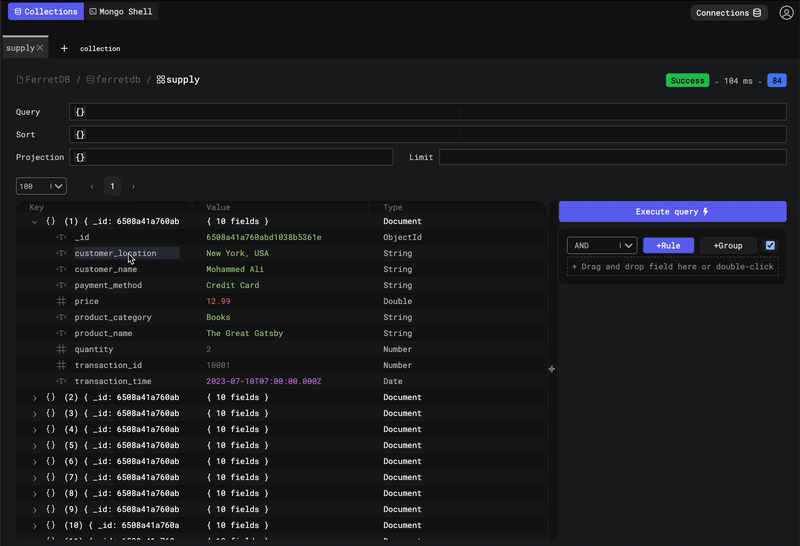Open the user account profile icon
This screenshot has height=546, width=800.
[786, 12]
